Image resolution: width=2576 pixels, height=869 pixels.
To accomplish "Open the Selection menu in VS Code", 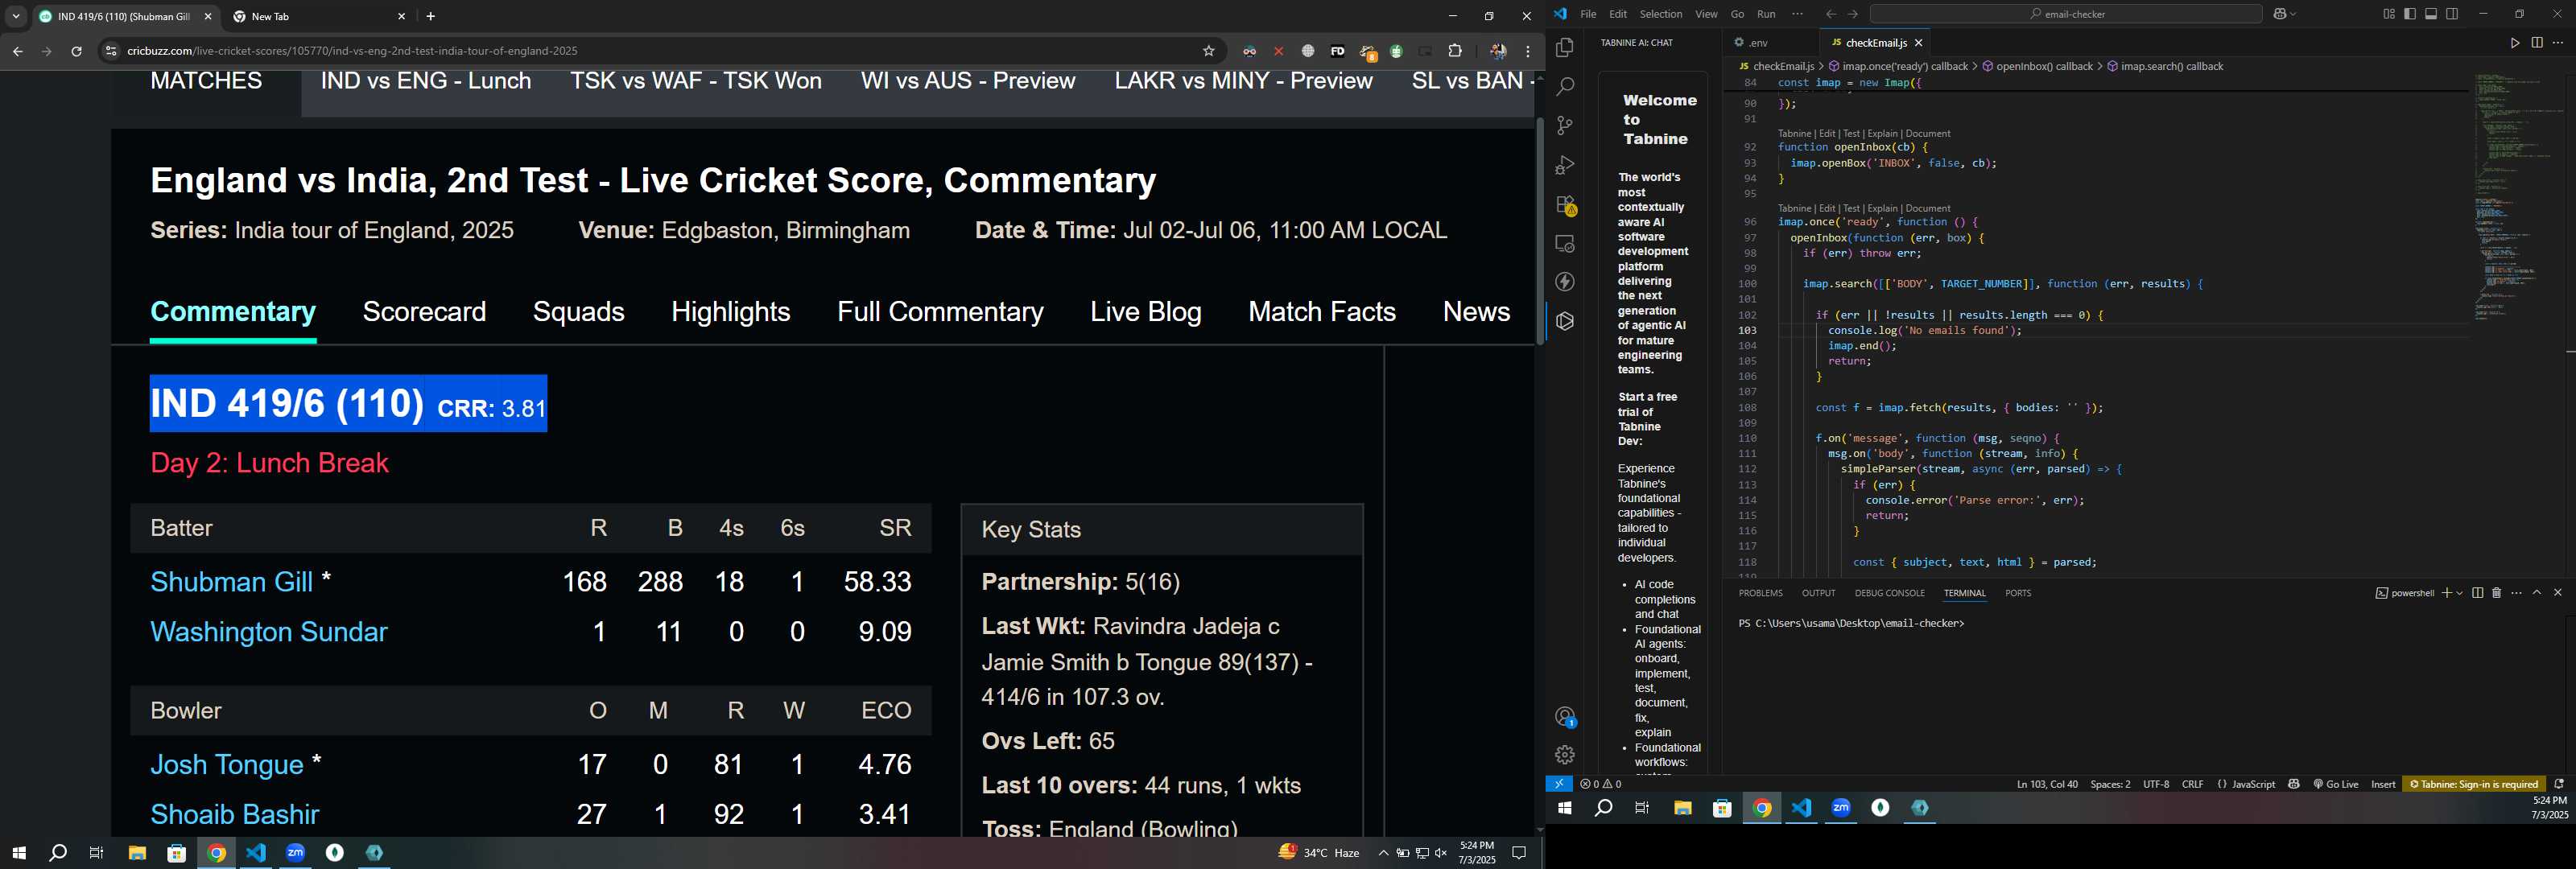I will (x=1660, y=14).
